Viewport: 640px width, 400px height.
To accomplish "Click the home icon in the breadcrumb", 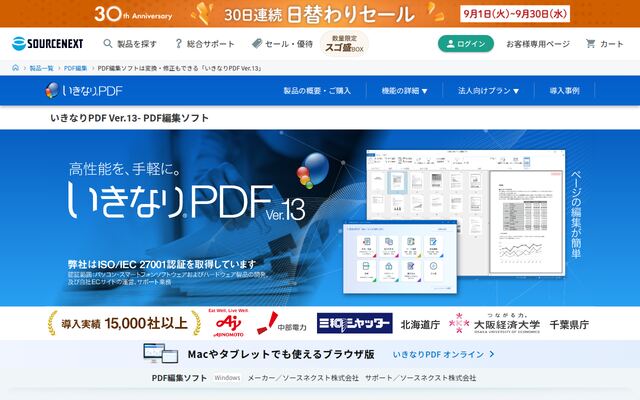I will click(x=16, y=68).
